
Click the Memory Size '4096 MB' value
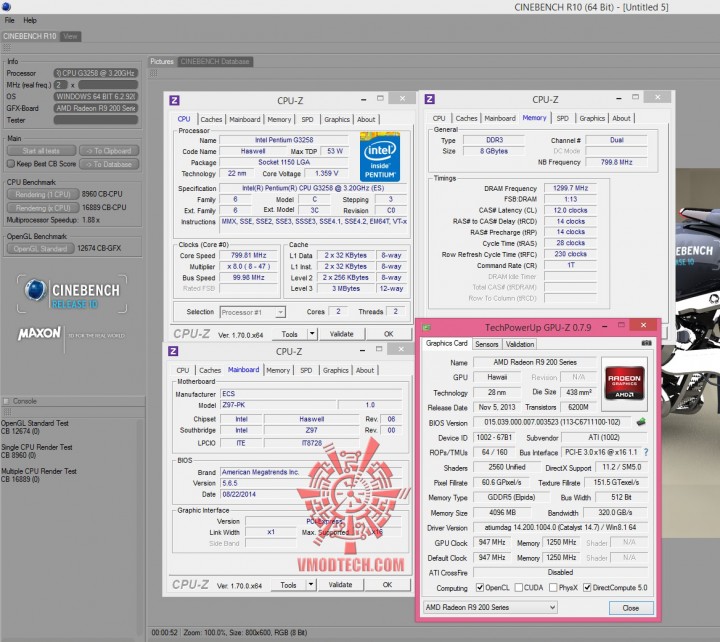coord(502,512)
